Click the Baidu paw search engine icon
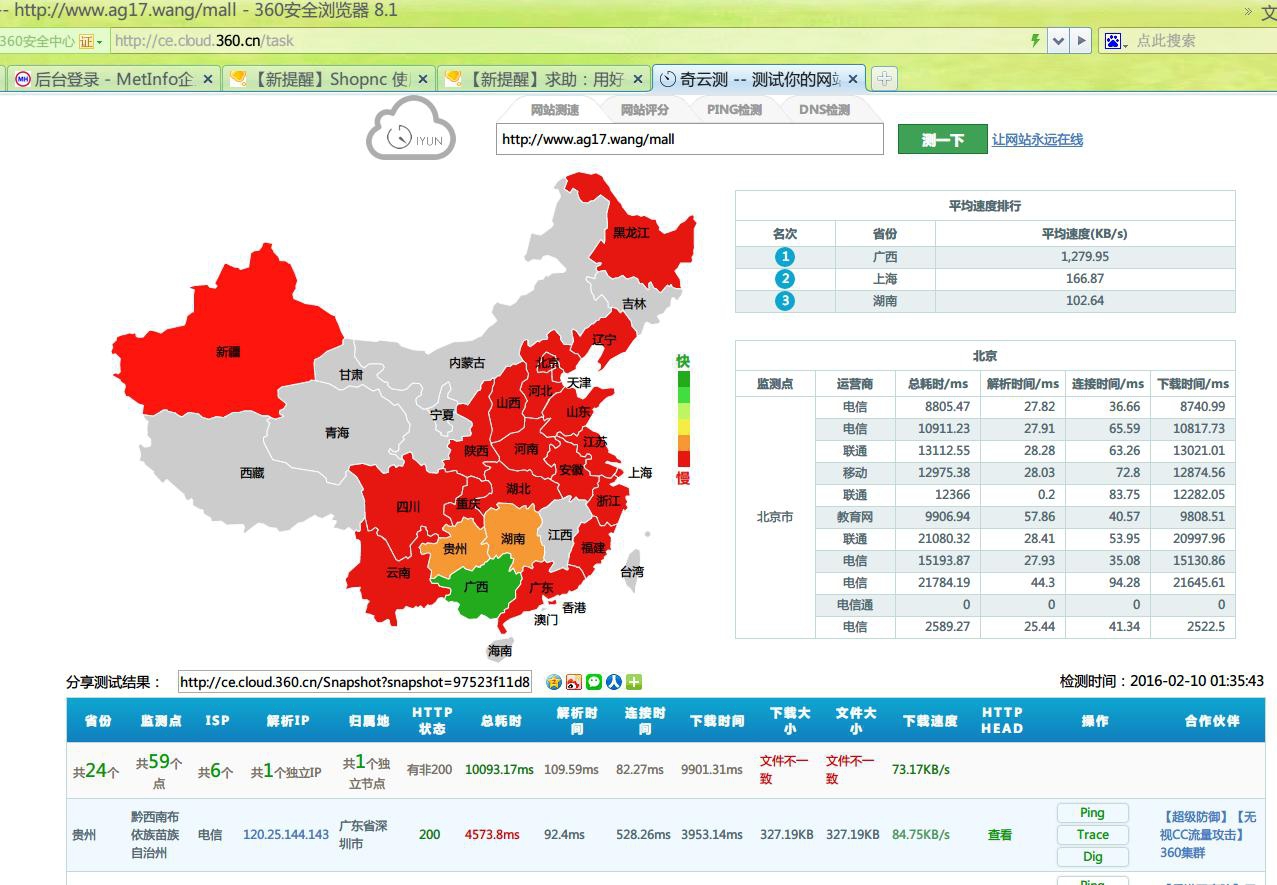Image resolution: width=1277 pixels, height=885 pixels. (1112, 41)
